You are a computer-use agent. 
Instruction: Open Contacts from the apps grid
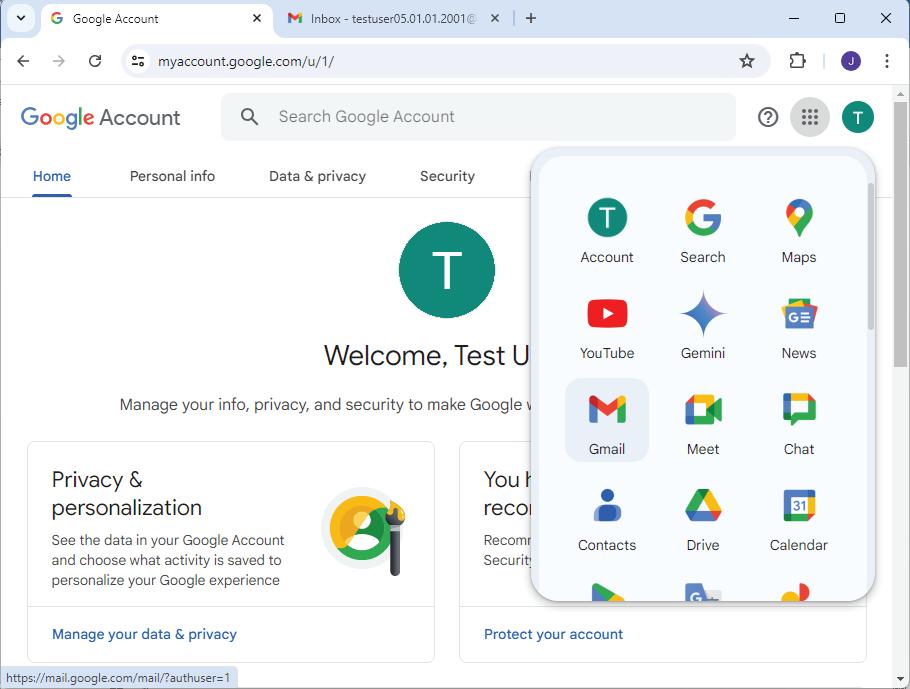tap(606, 518)
